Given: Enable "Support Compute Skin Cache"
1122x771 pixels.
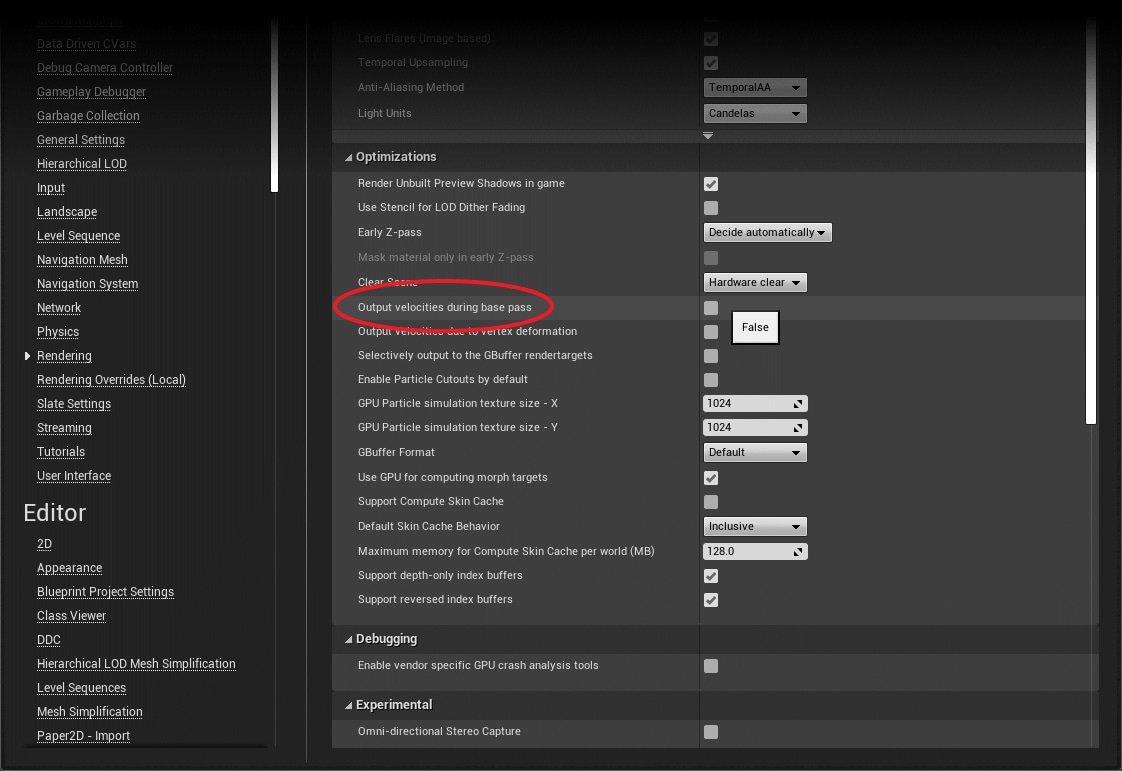Looking at the screenshot, I should (710, 502).
